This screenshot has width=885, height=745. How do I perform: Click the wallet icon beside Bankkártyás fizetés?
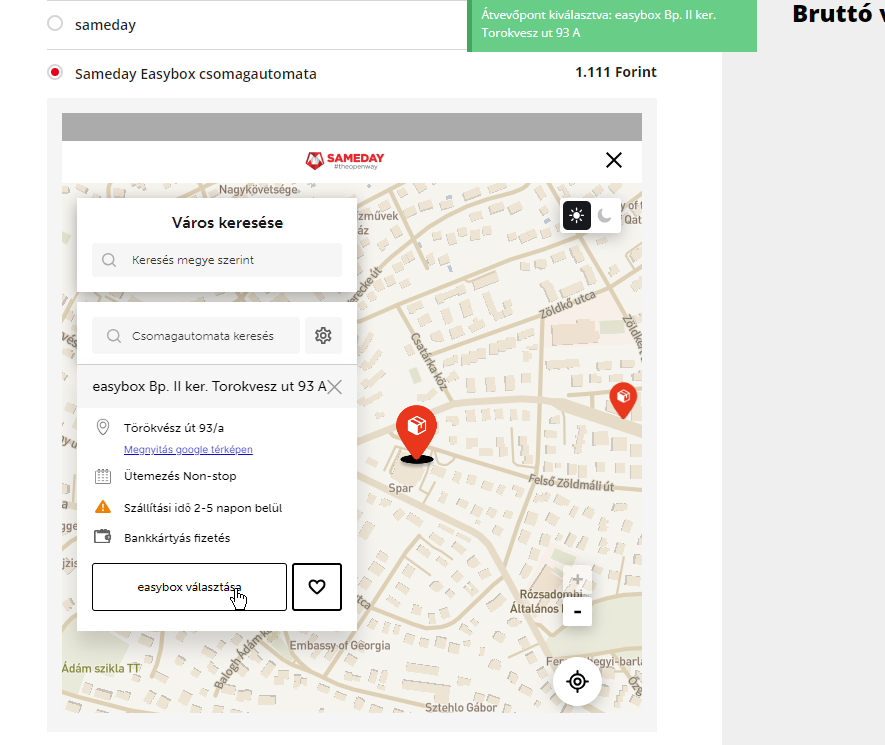(103, 536)
